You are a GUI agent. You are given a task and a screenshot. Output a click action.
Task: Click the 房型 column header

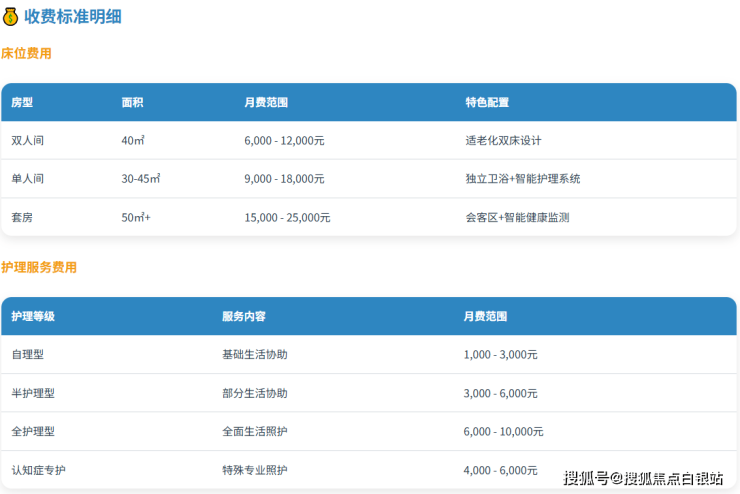[22, 103]
